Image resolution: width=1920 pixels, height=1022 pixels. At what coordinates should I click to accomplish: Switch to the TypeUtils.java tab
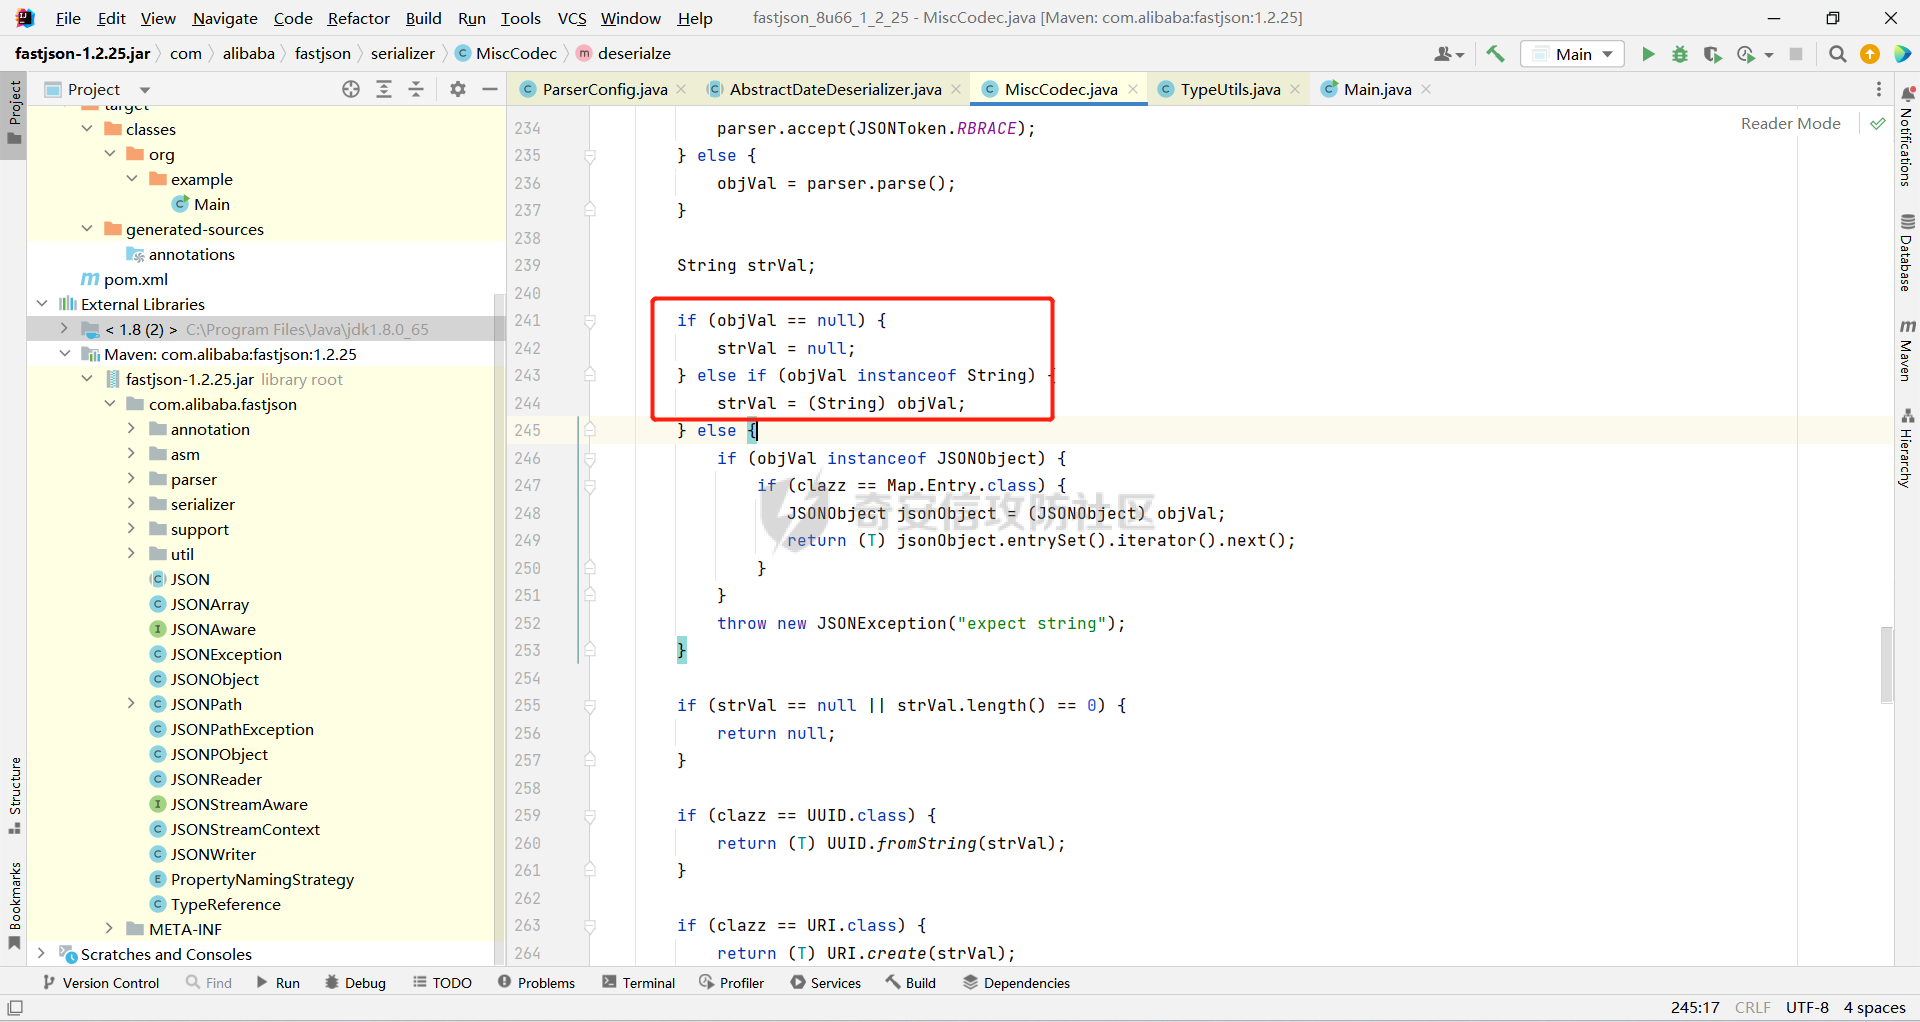pos(1229,89)
